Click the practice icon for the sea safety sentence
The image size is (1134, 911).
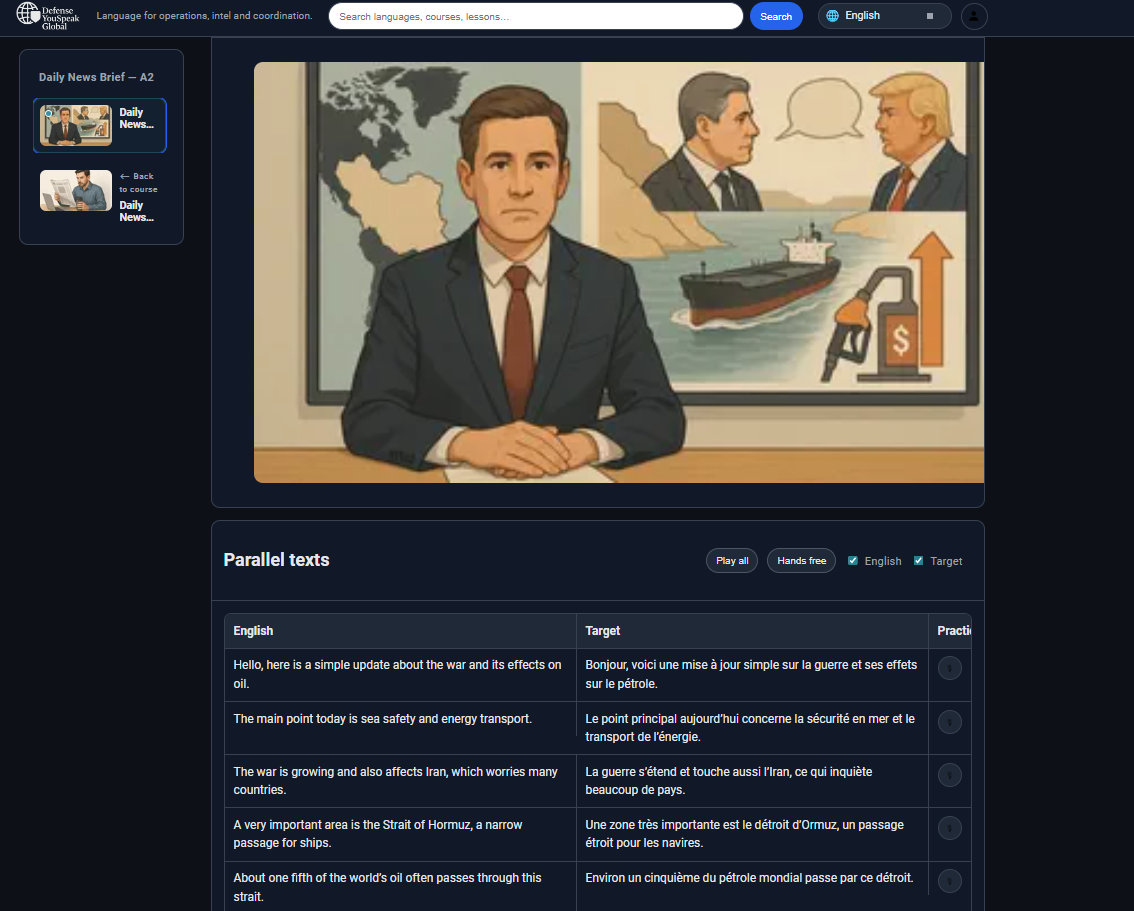tap(949, 721)
